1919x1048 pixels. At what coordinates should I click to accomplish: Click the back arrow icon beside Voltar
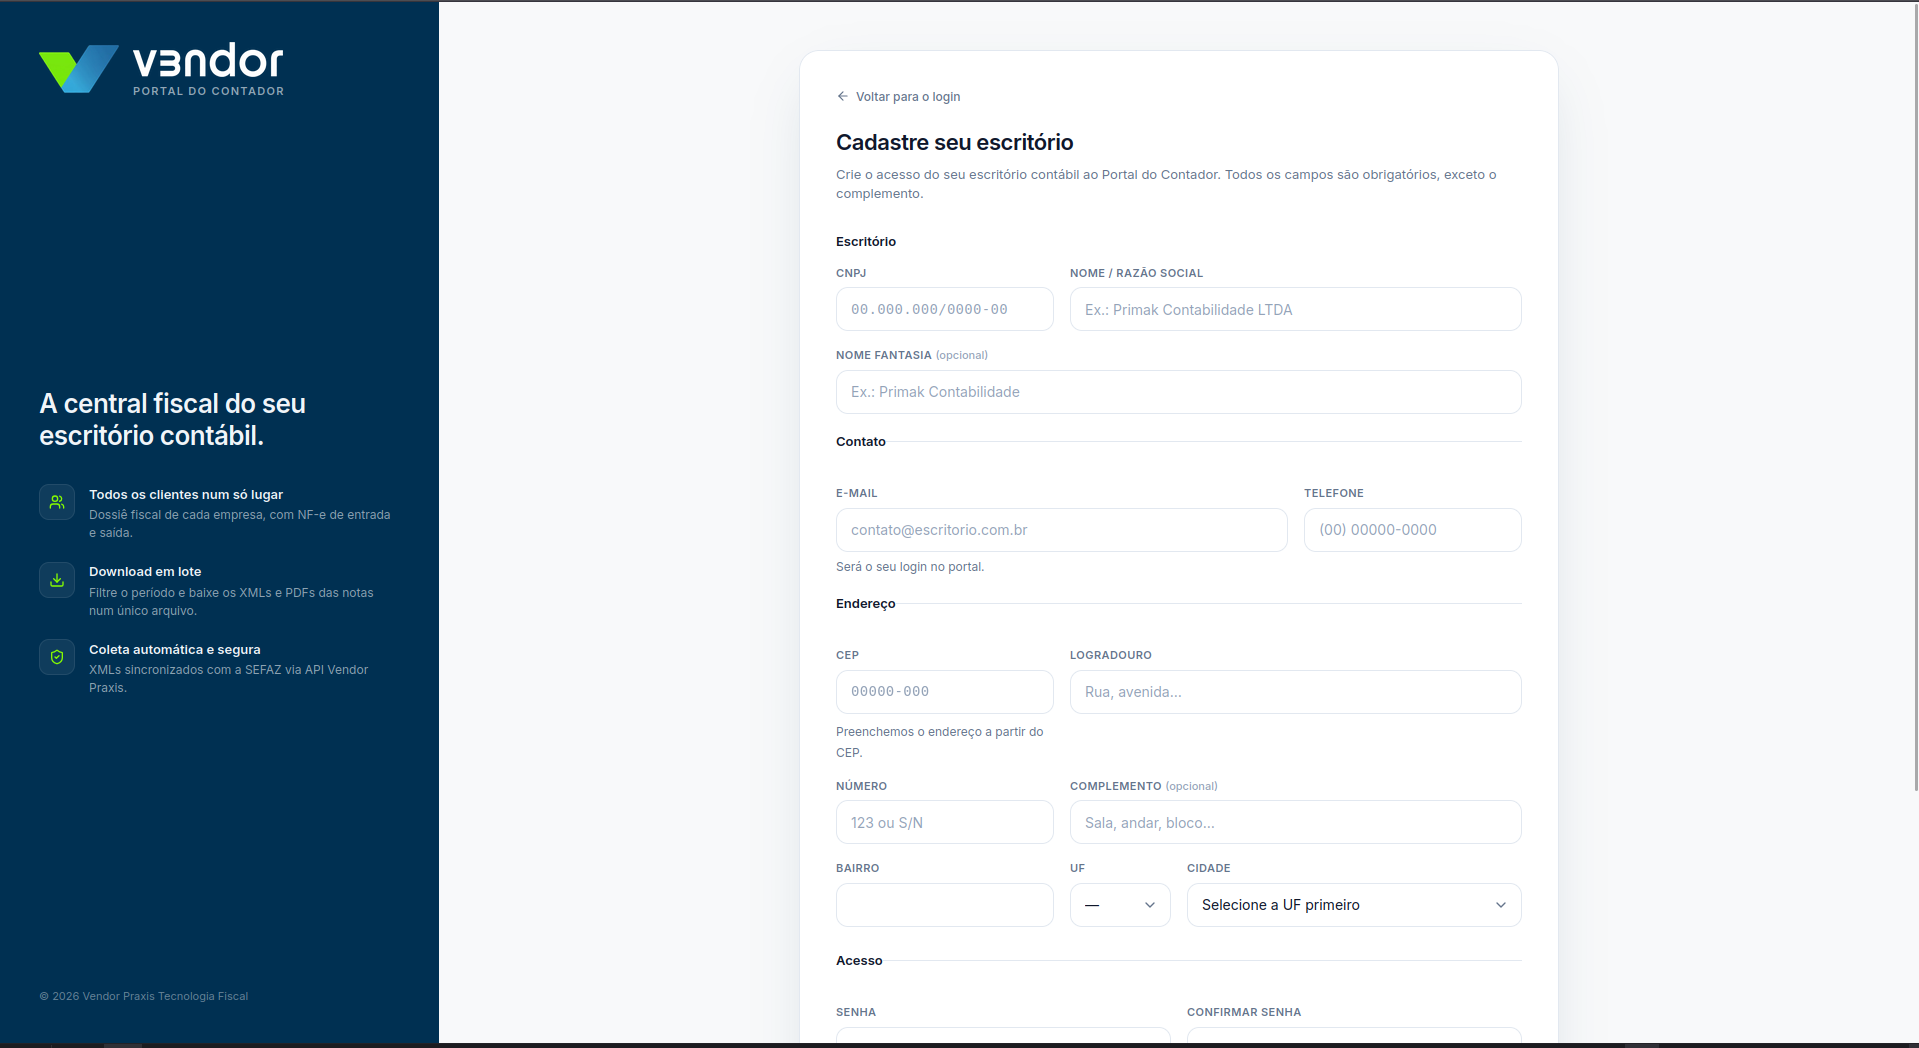coord(842,97)
